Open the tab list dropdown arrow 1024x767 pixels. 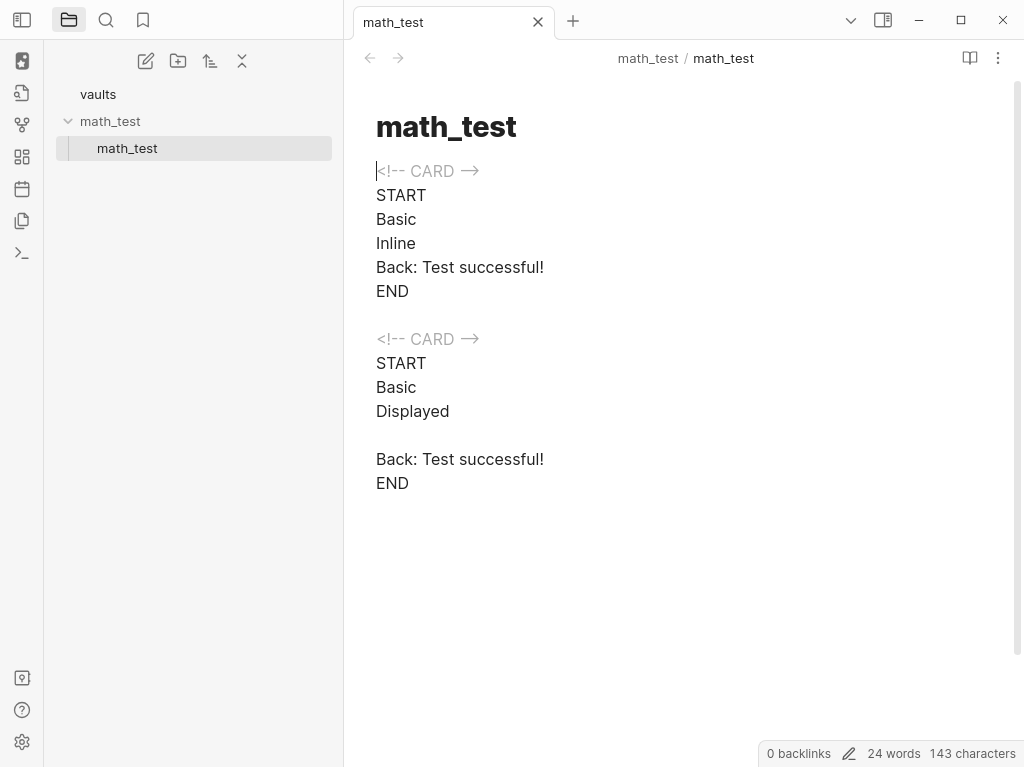click(x=851, y=20)
